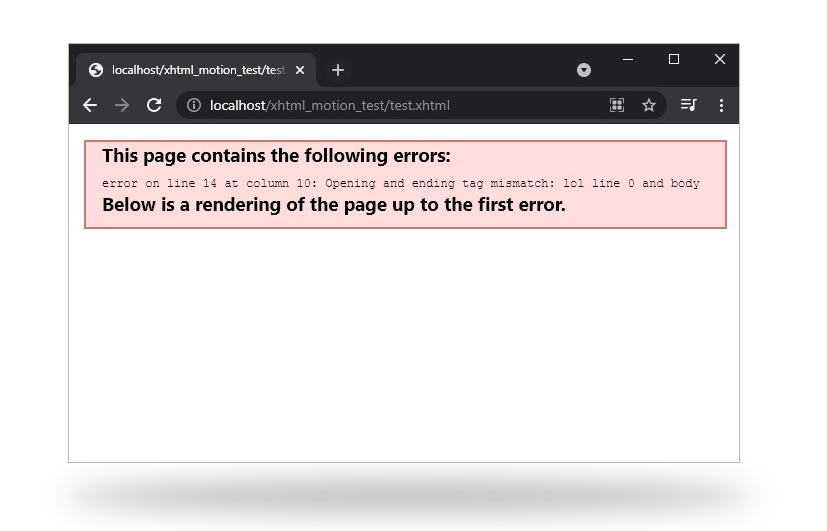Close the browser window
This screenshot has height=531, width=827.
tap(719, 60)
